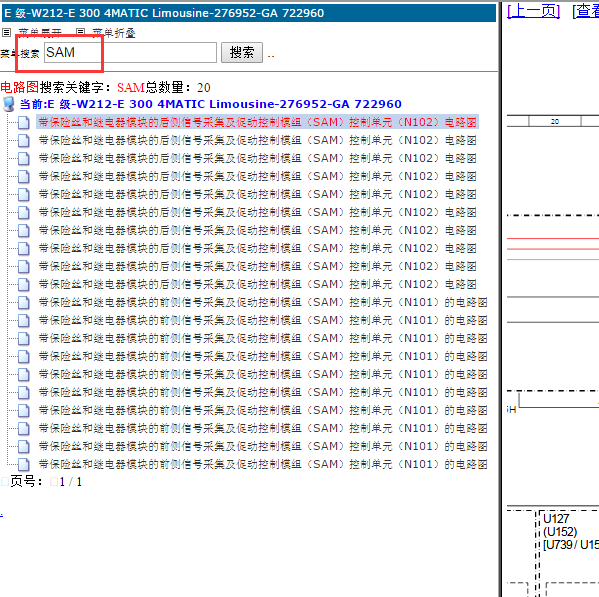Go to previous page via 上一页 link
Viewport: 599px width, 597px height.
[533, 11]
